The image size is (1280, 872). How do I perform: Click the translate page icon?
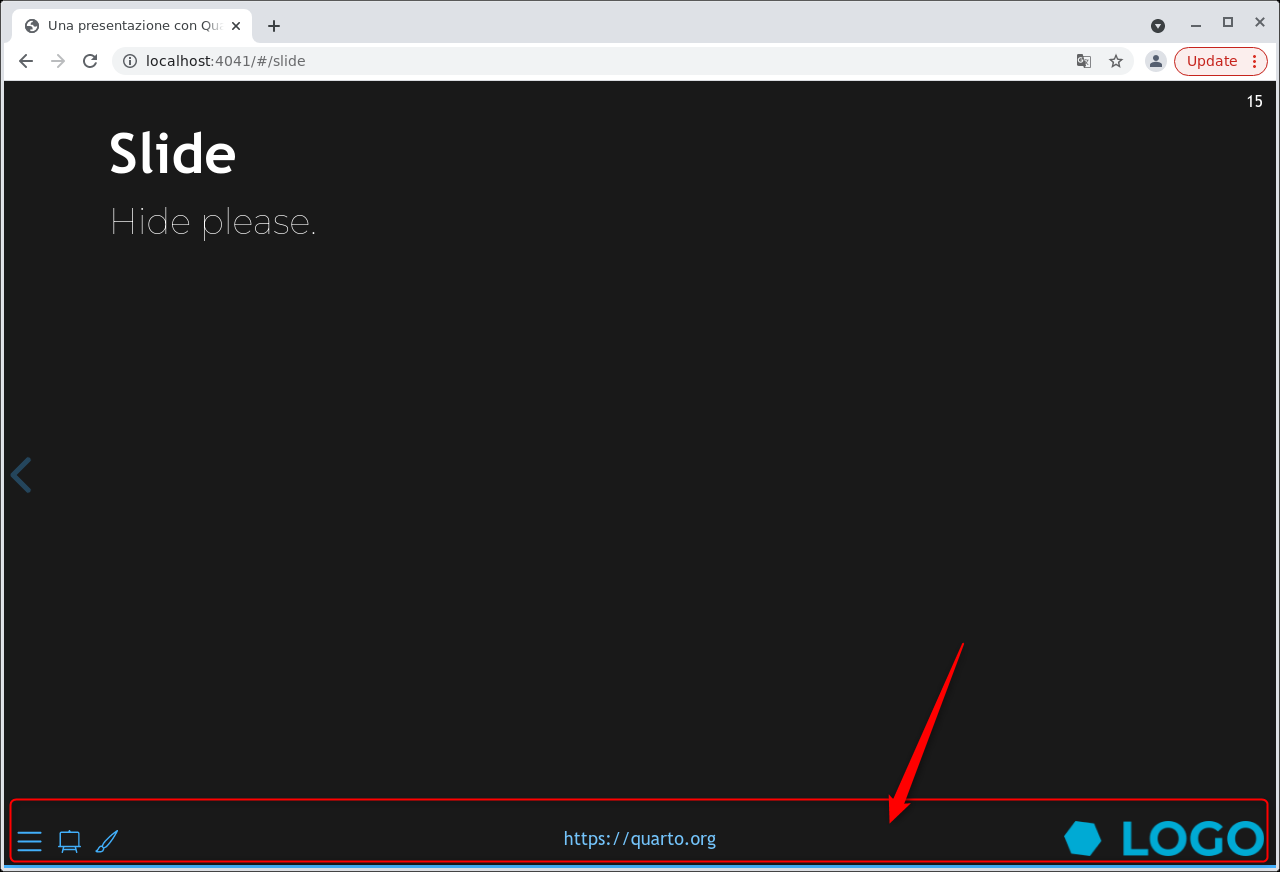click(1084, 61)
